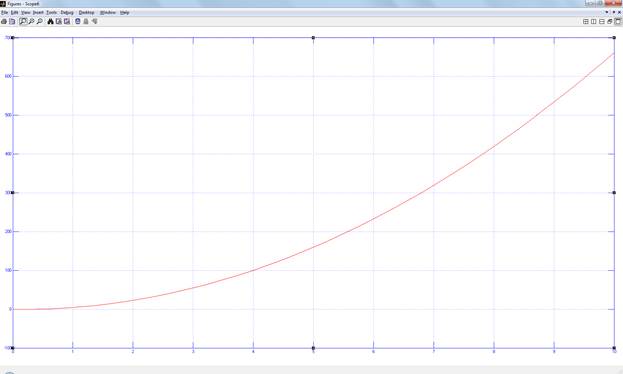The width and height of the screenshot is (623, 374).
Task: Open the Desktop menu
Action: click(x=86, y=13)
